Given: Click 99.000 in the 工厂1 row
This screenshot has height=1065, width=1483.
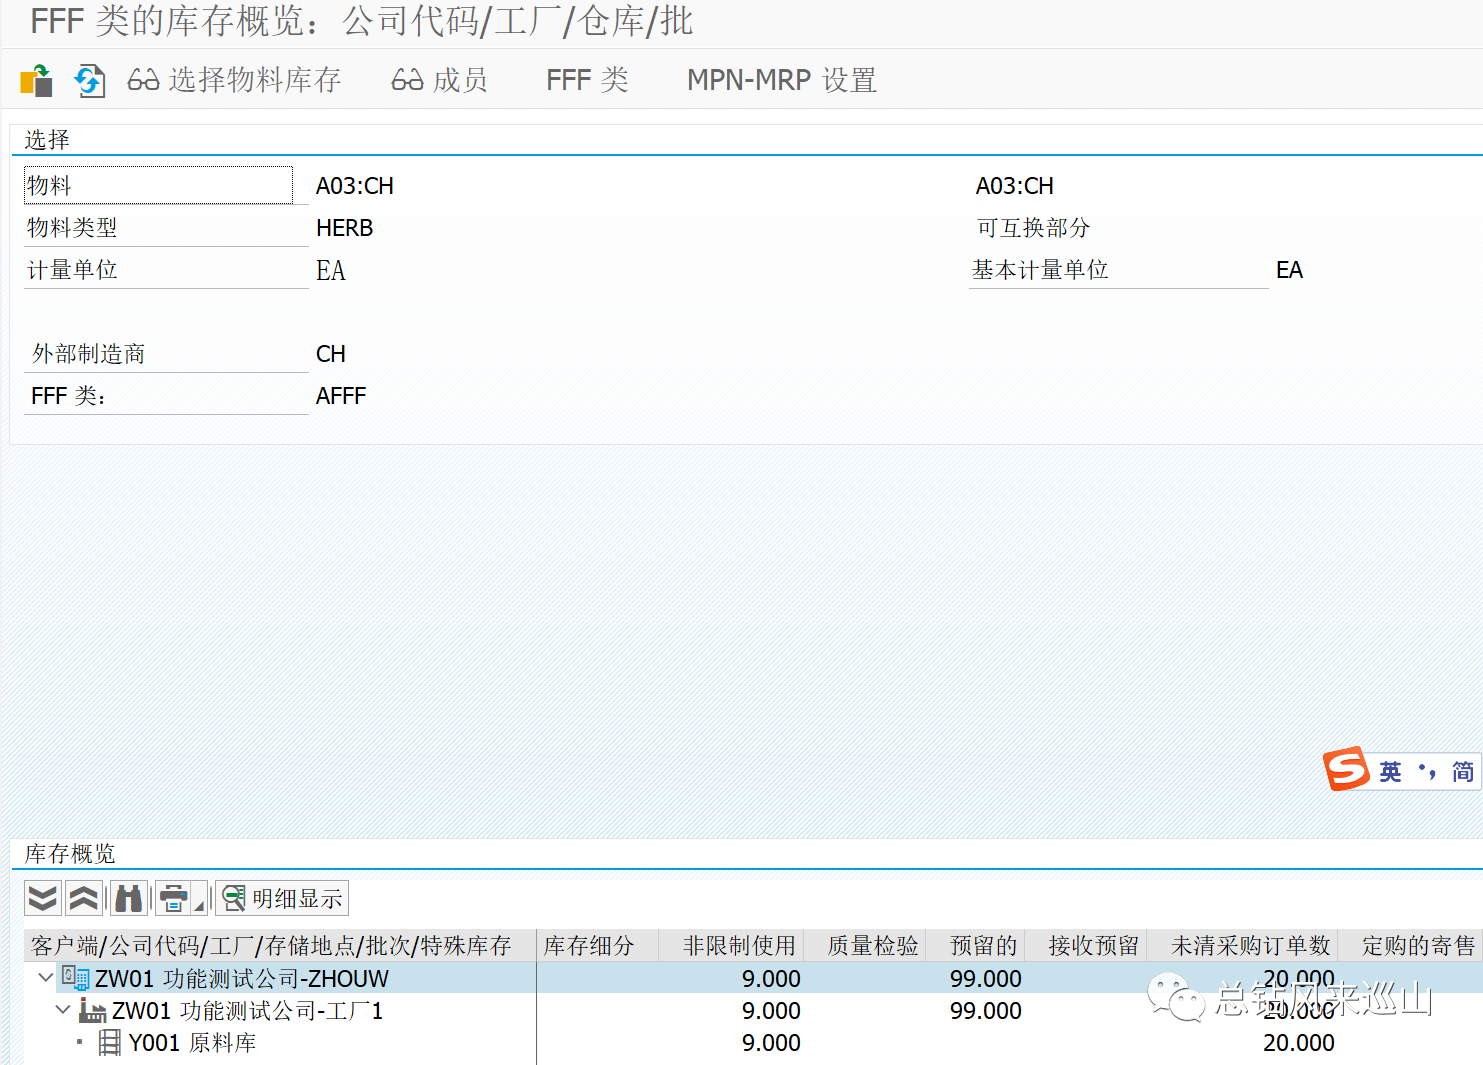Looking at the screenshot, I should (x=986, y=1011).
